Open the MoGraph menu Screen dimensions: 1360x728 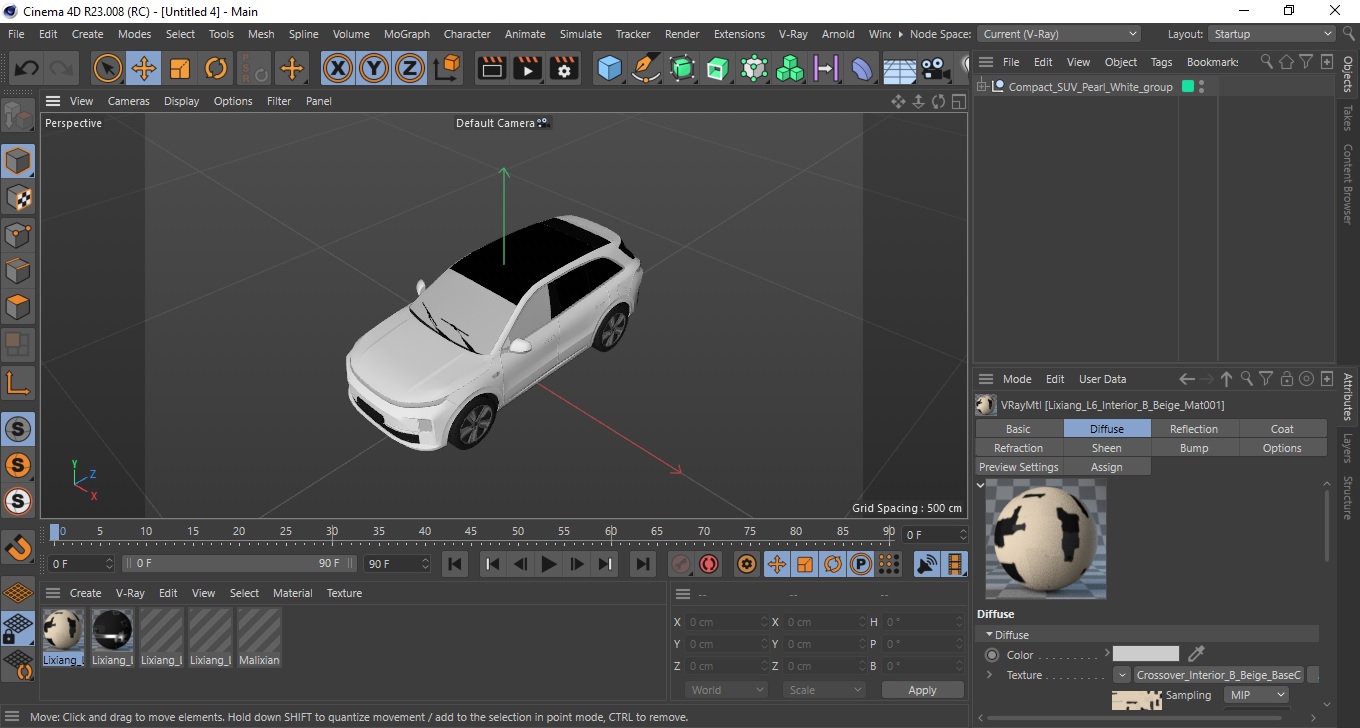click(x=406, y=34)
